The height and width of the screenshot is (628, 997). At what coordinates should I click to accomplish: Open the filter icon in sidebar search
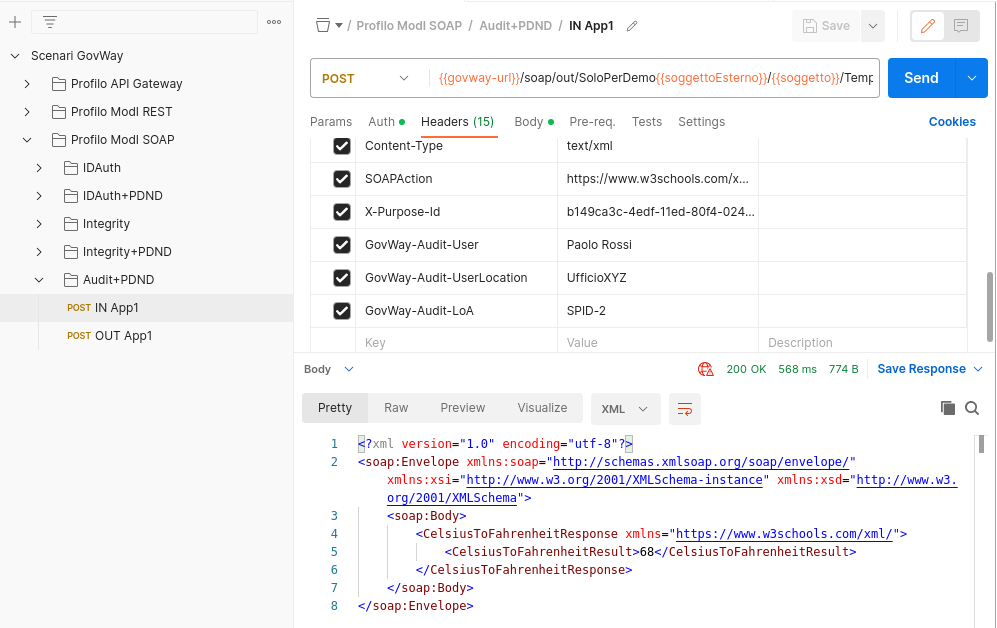(x=50, y=22)
